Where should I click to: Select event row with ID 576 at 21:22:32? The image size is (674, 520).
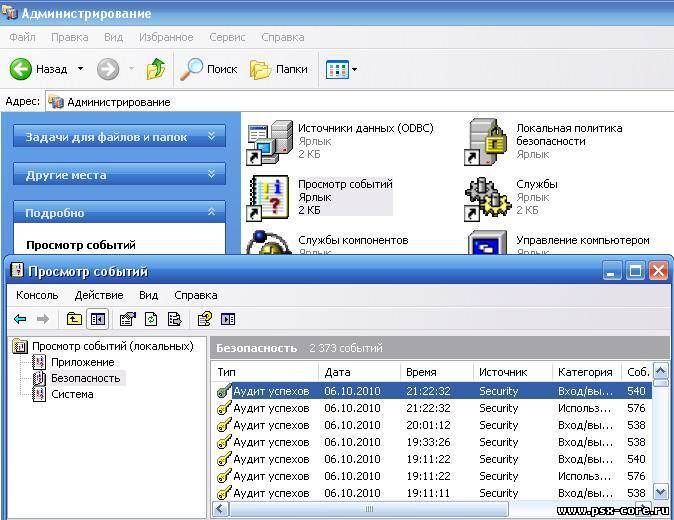coord(432,408)
